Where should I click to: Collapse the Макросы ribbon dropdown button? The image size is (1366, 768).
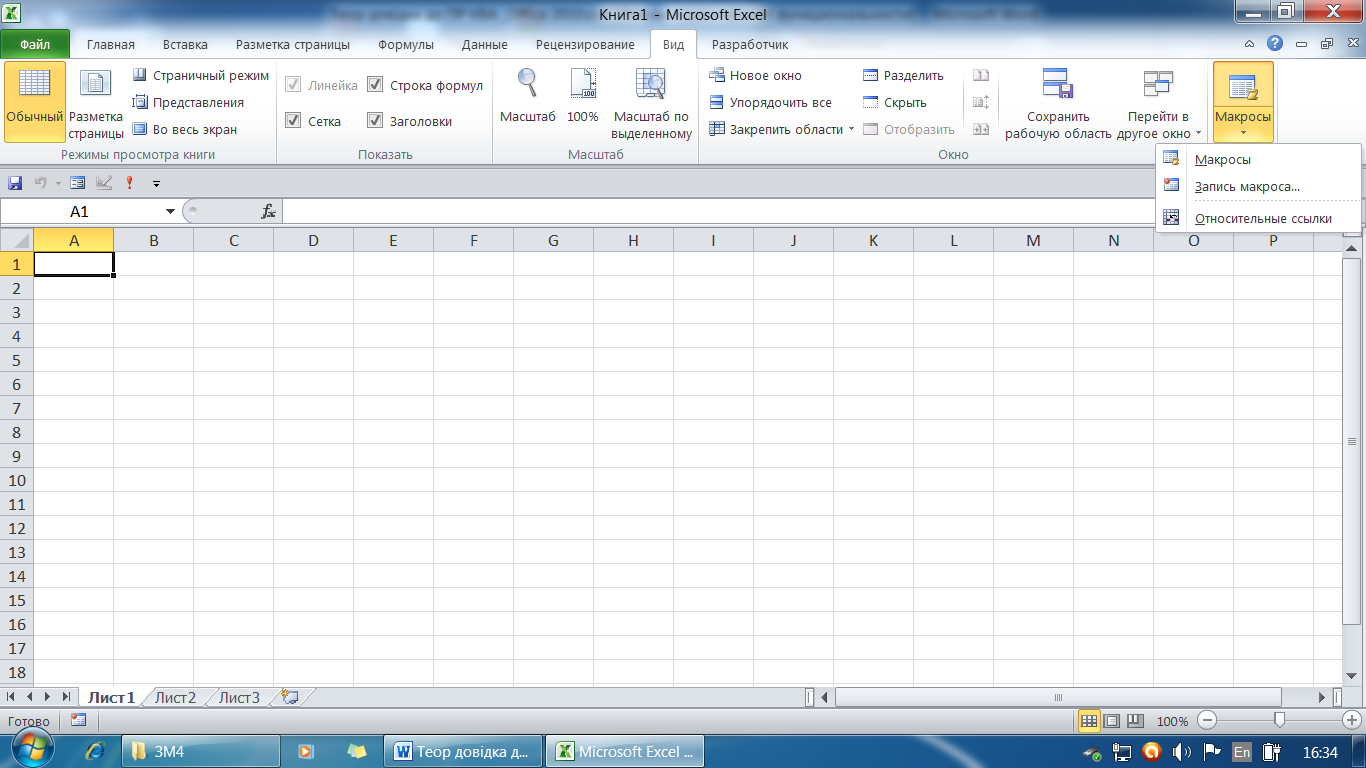(x=1243, y=103)
